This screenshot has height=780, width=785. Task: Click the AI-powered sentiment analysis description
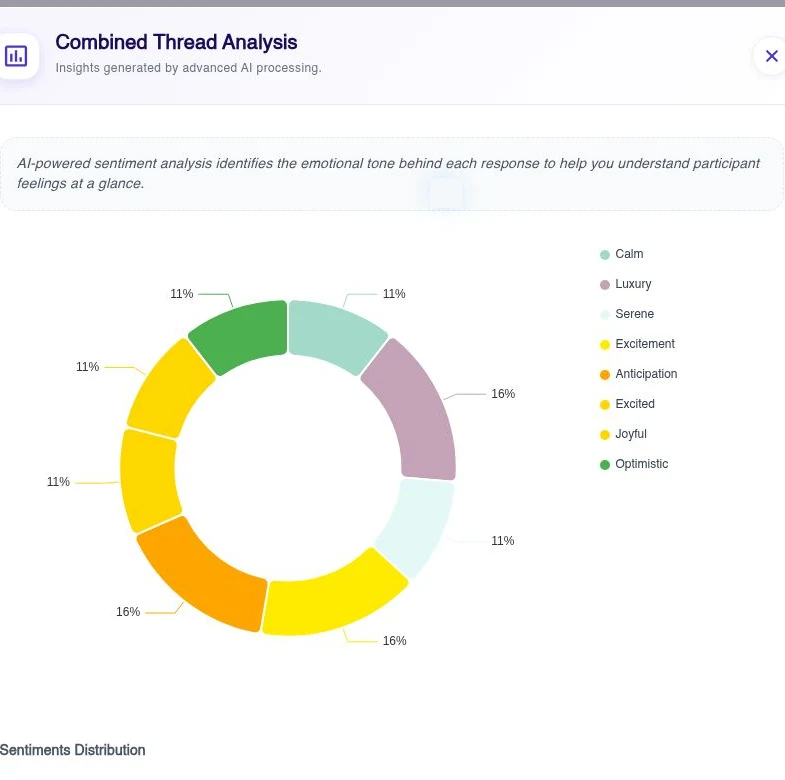click(x=388, y=173)
